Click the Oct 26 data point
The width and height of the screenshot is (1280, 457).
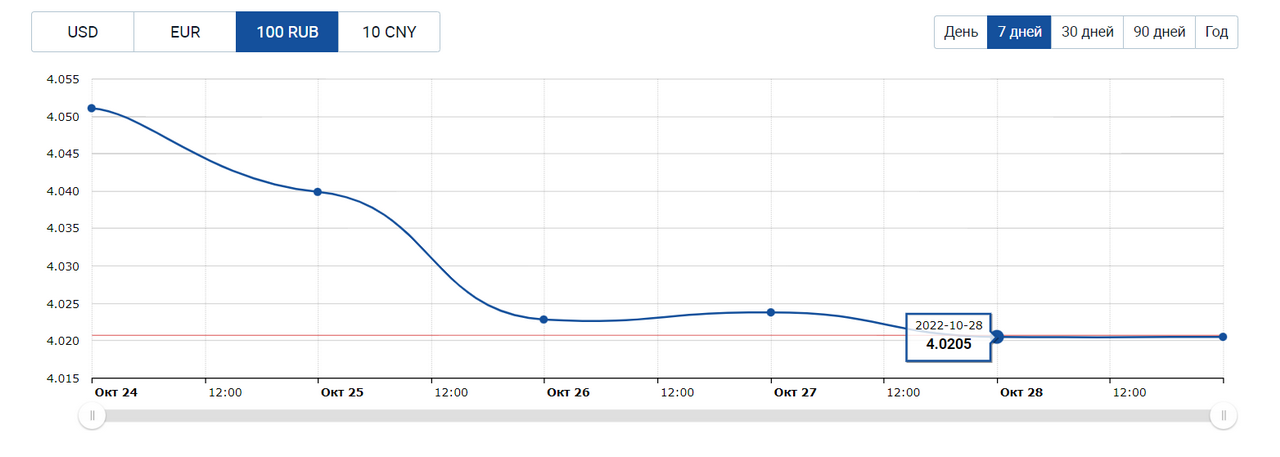click(544, 319)
